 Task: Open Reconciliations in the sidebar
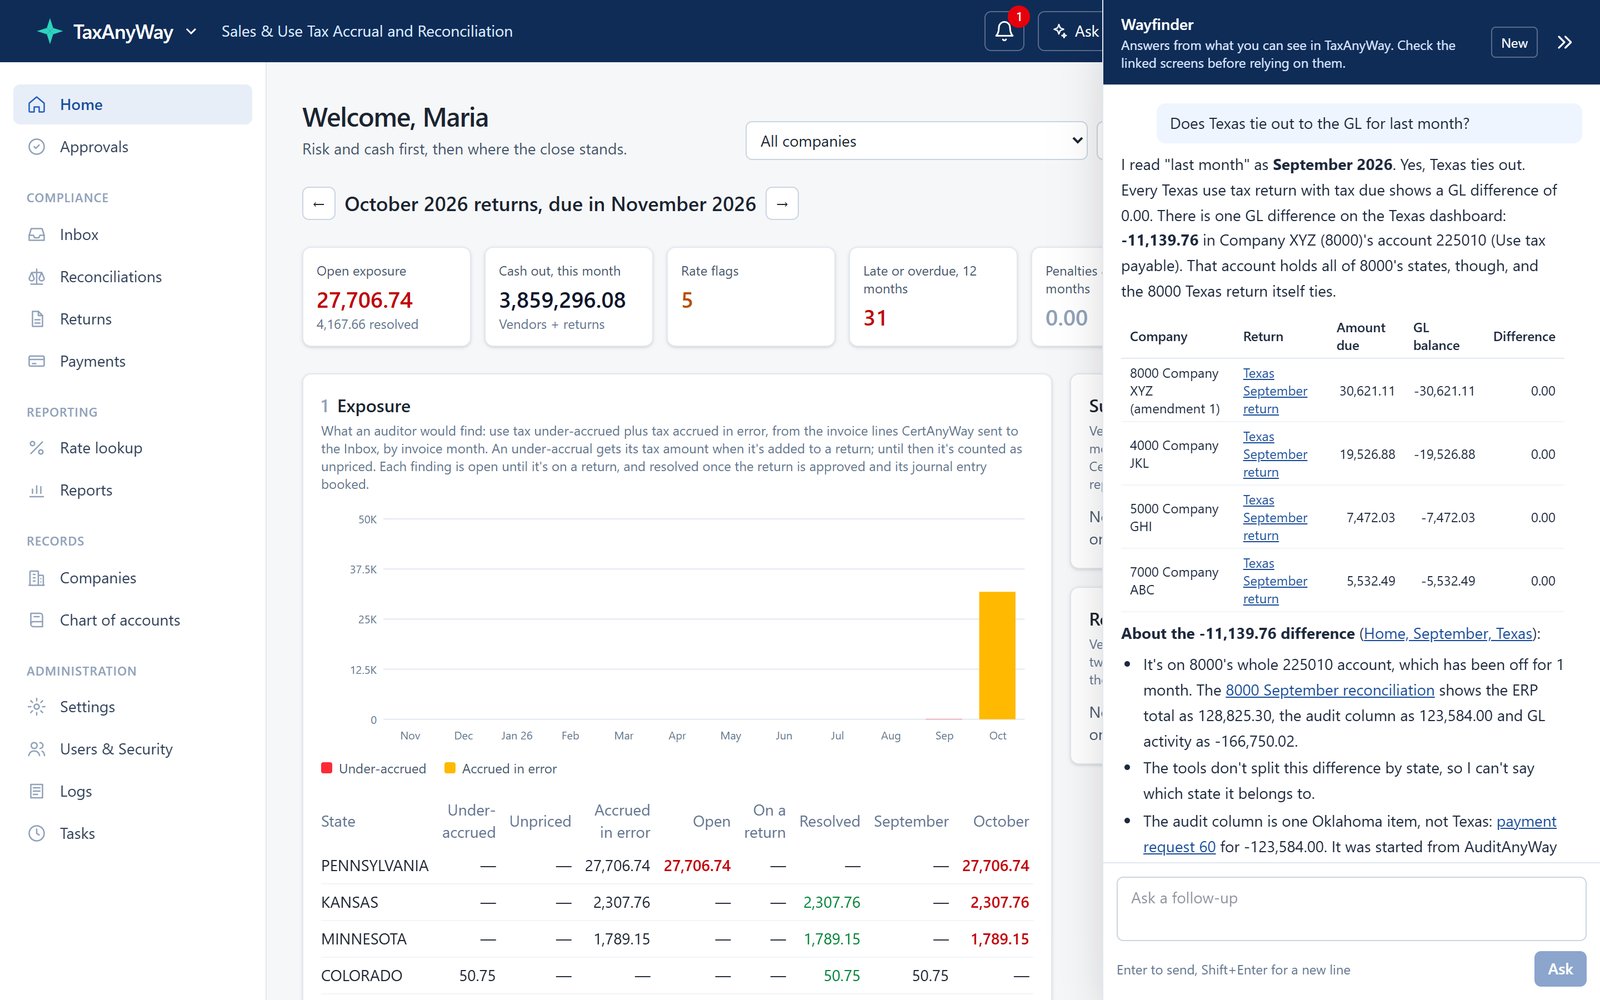[133, 277]
